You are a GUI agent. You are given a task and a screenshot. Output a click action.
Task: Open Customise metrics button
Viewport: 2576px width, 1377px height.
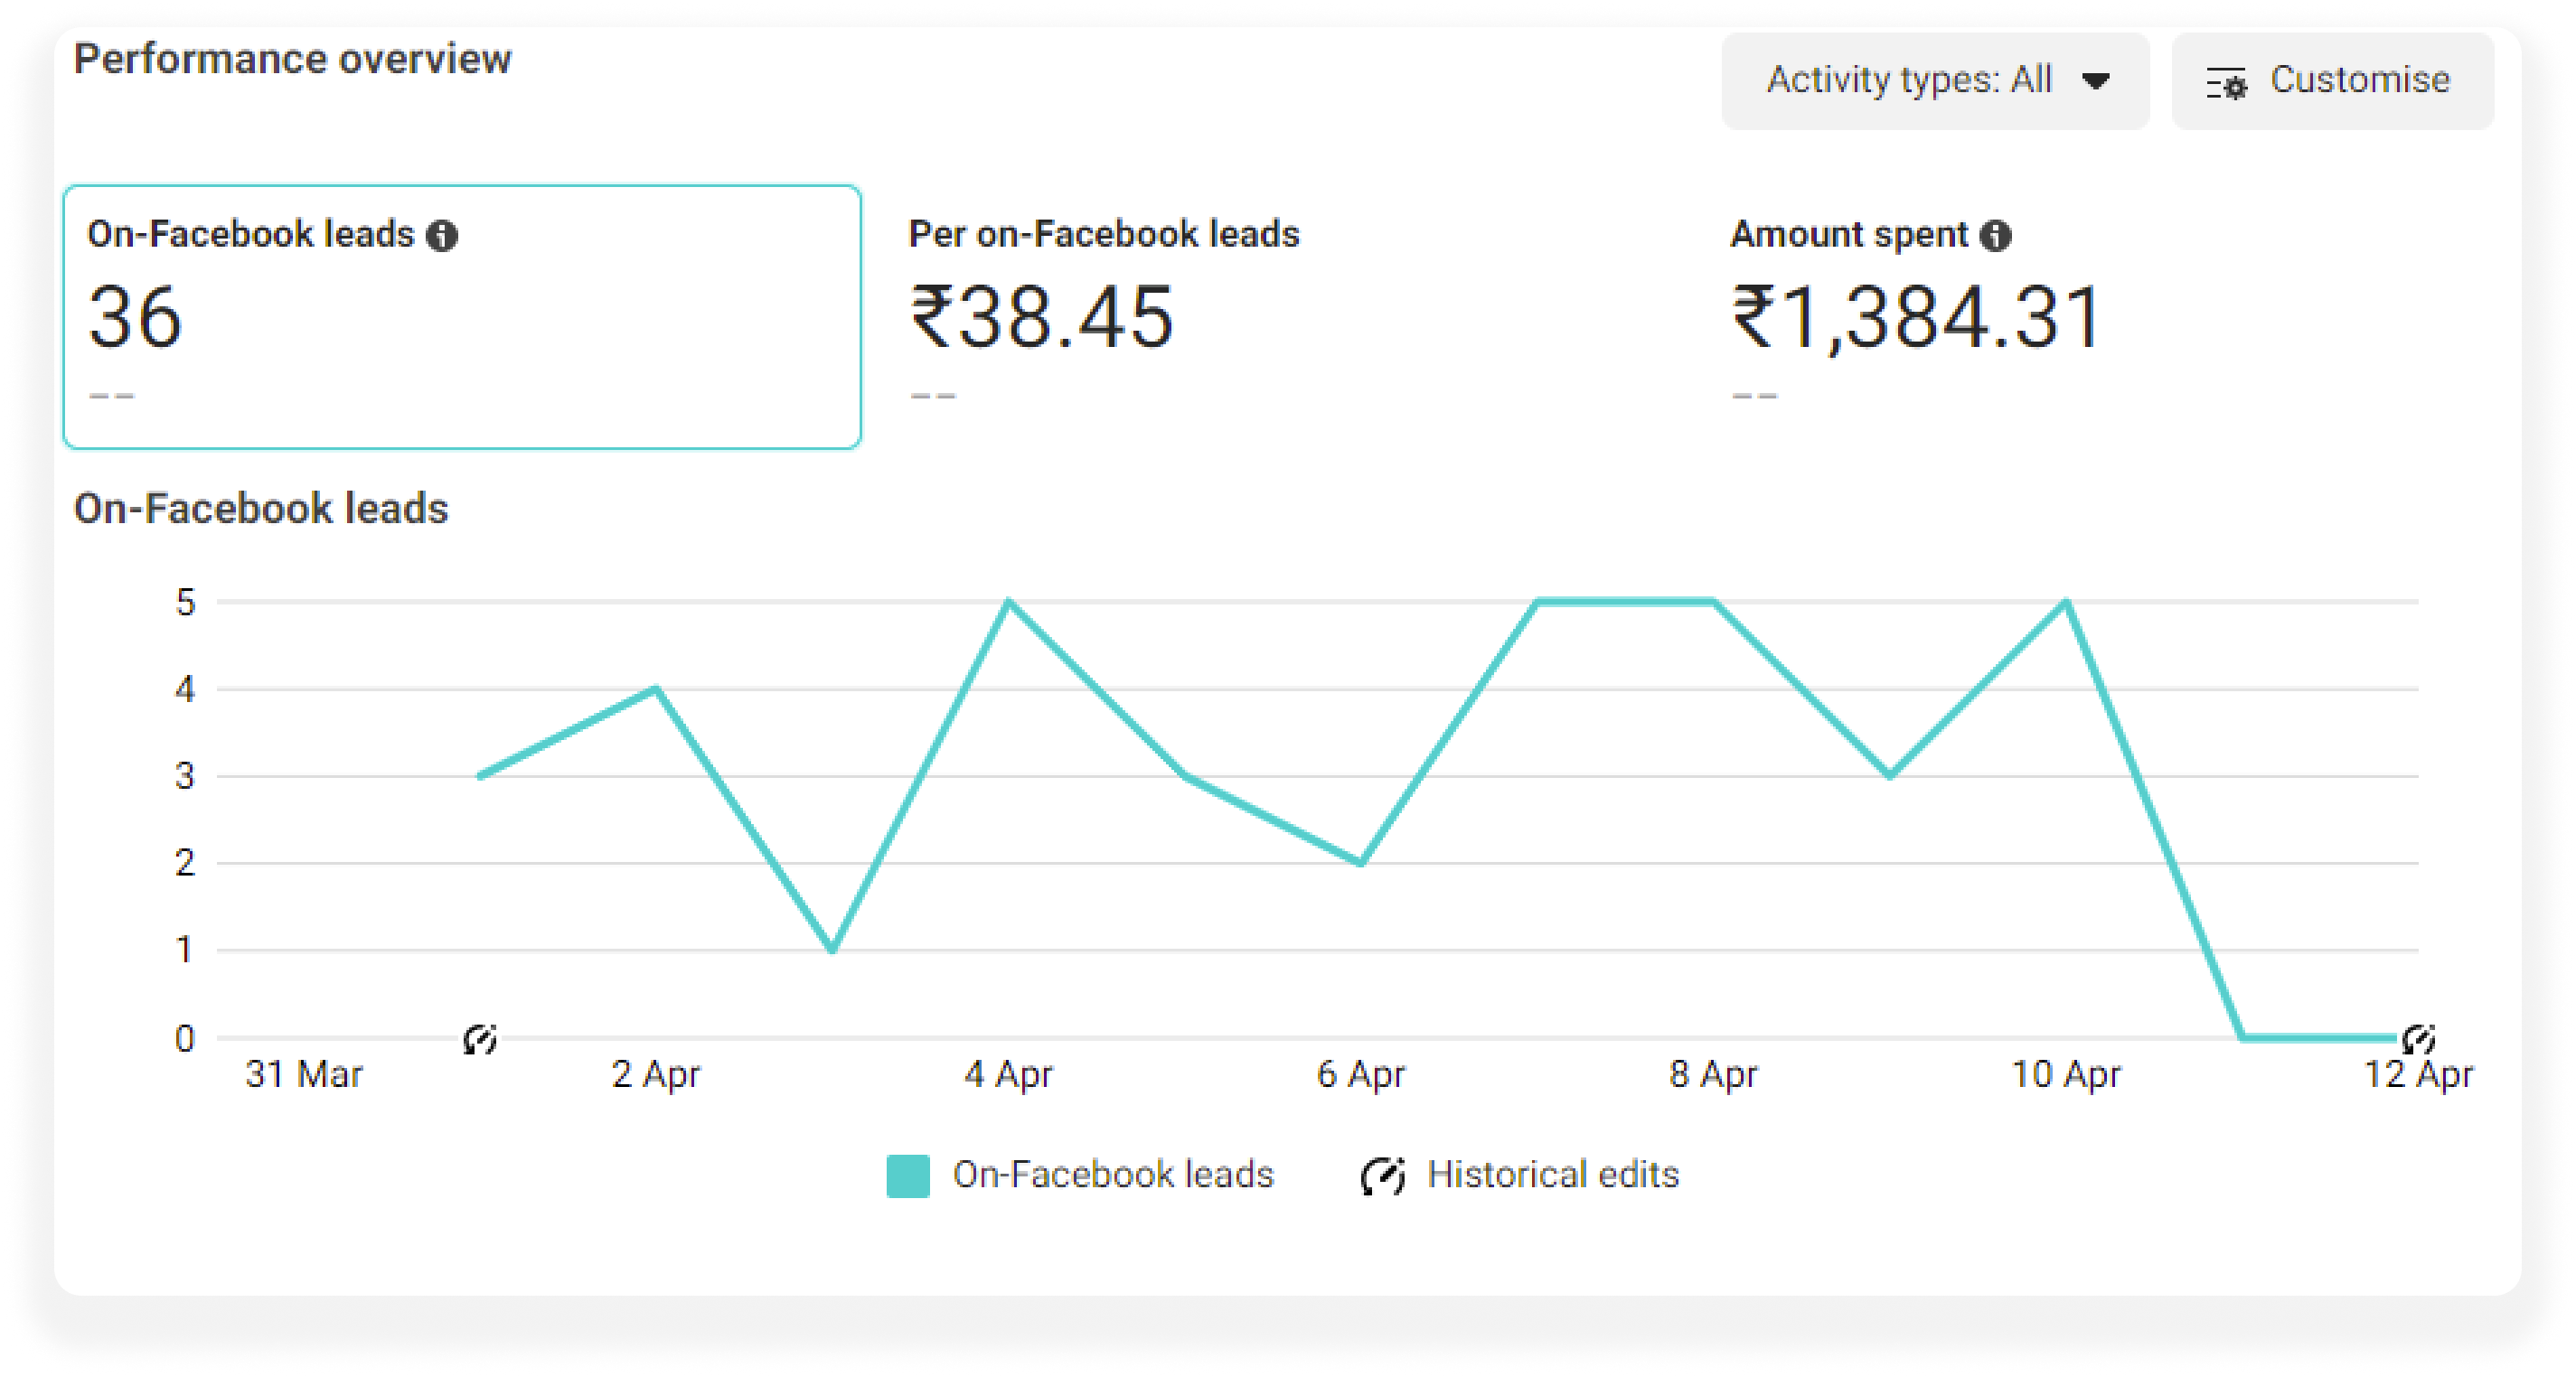pos(2332,80)
